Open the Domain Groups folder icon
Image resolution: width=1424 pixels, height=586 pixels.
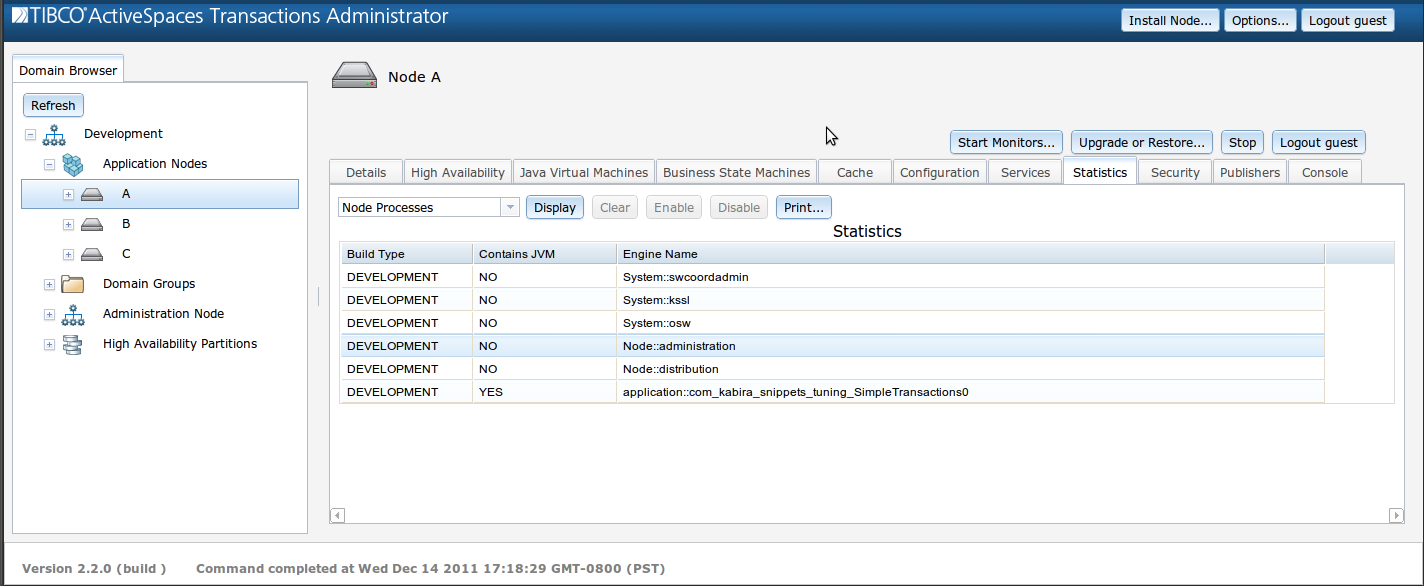[x=72, y=283]
